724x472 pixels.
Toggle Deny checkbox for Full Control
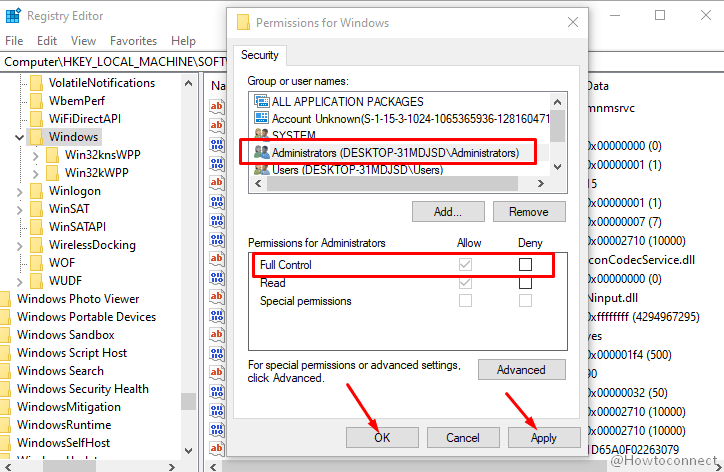click(525, 265)
